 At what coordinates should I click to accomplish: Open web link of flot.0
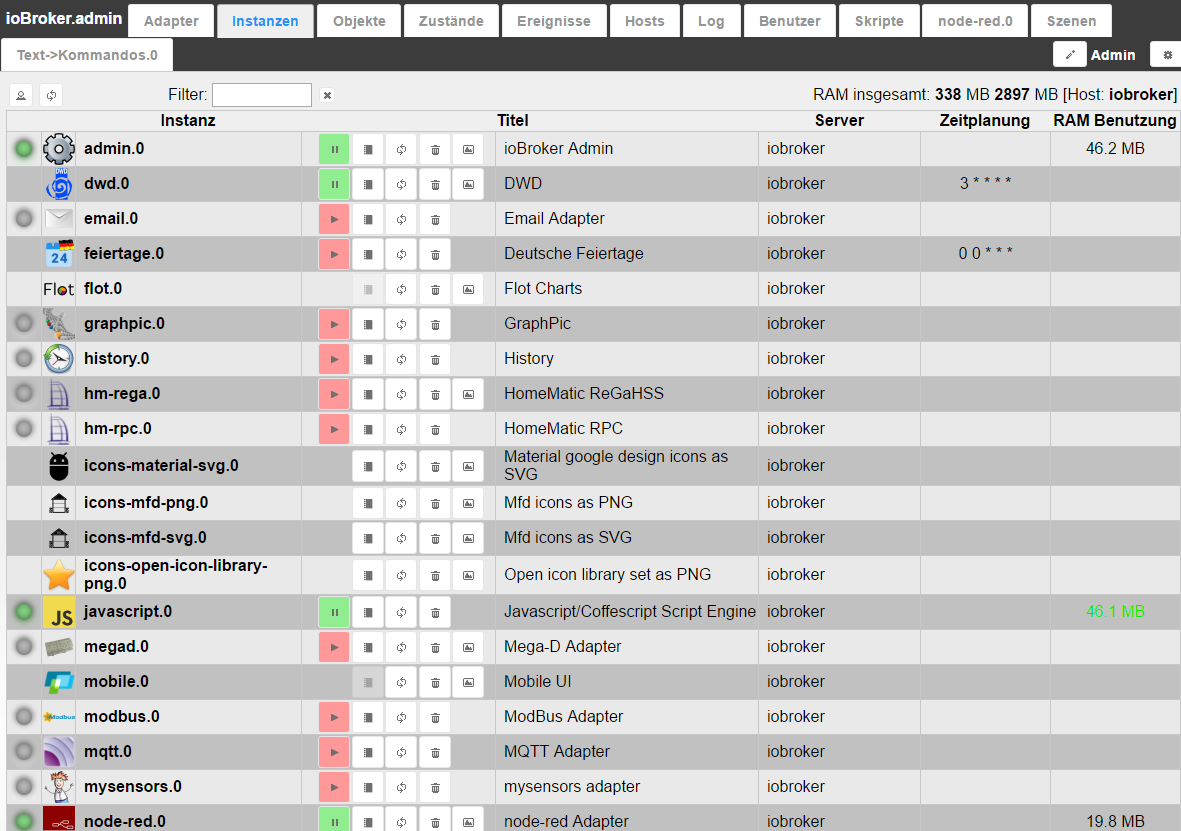pyautogui.click(x=468, y=289)
